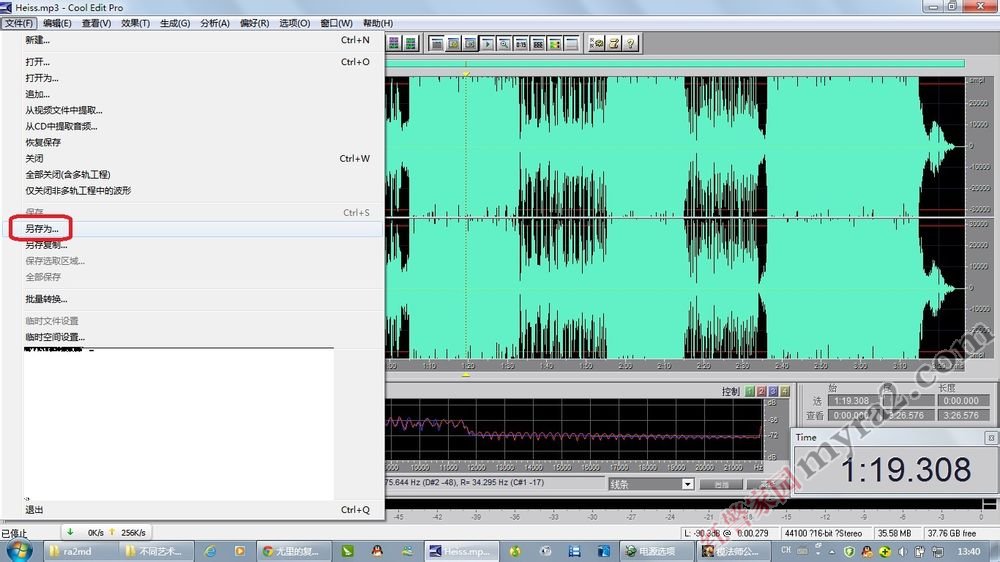Click the question mark help toolbar icon

630,43
